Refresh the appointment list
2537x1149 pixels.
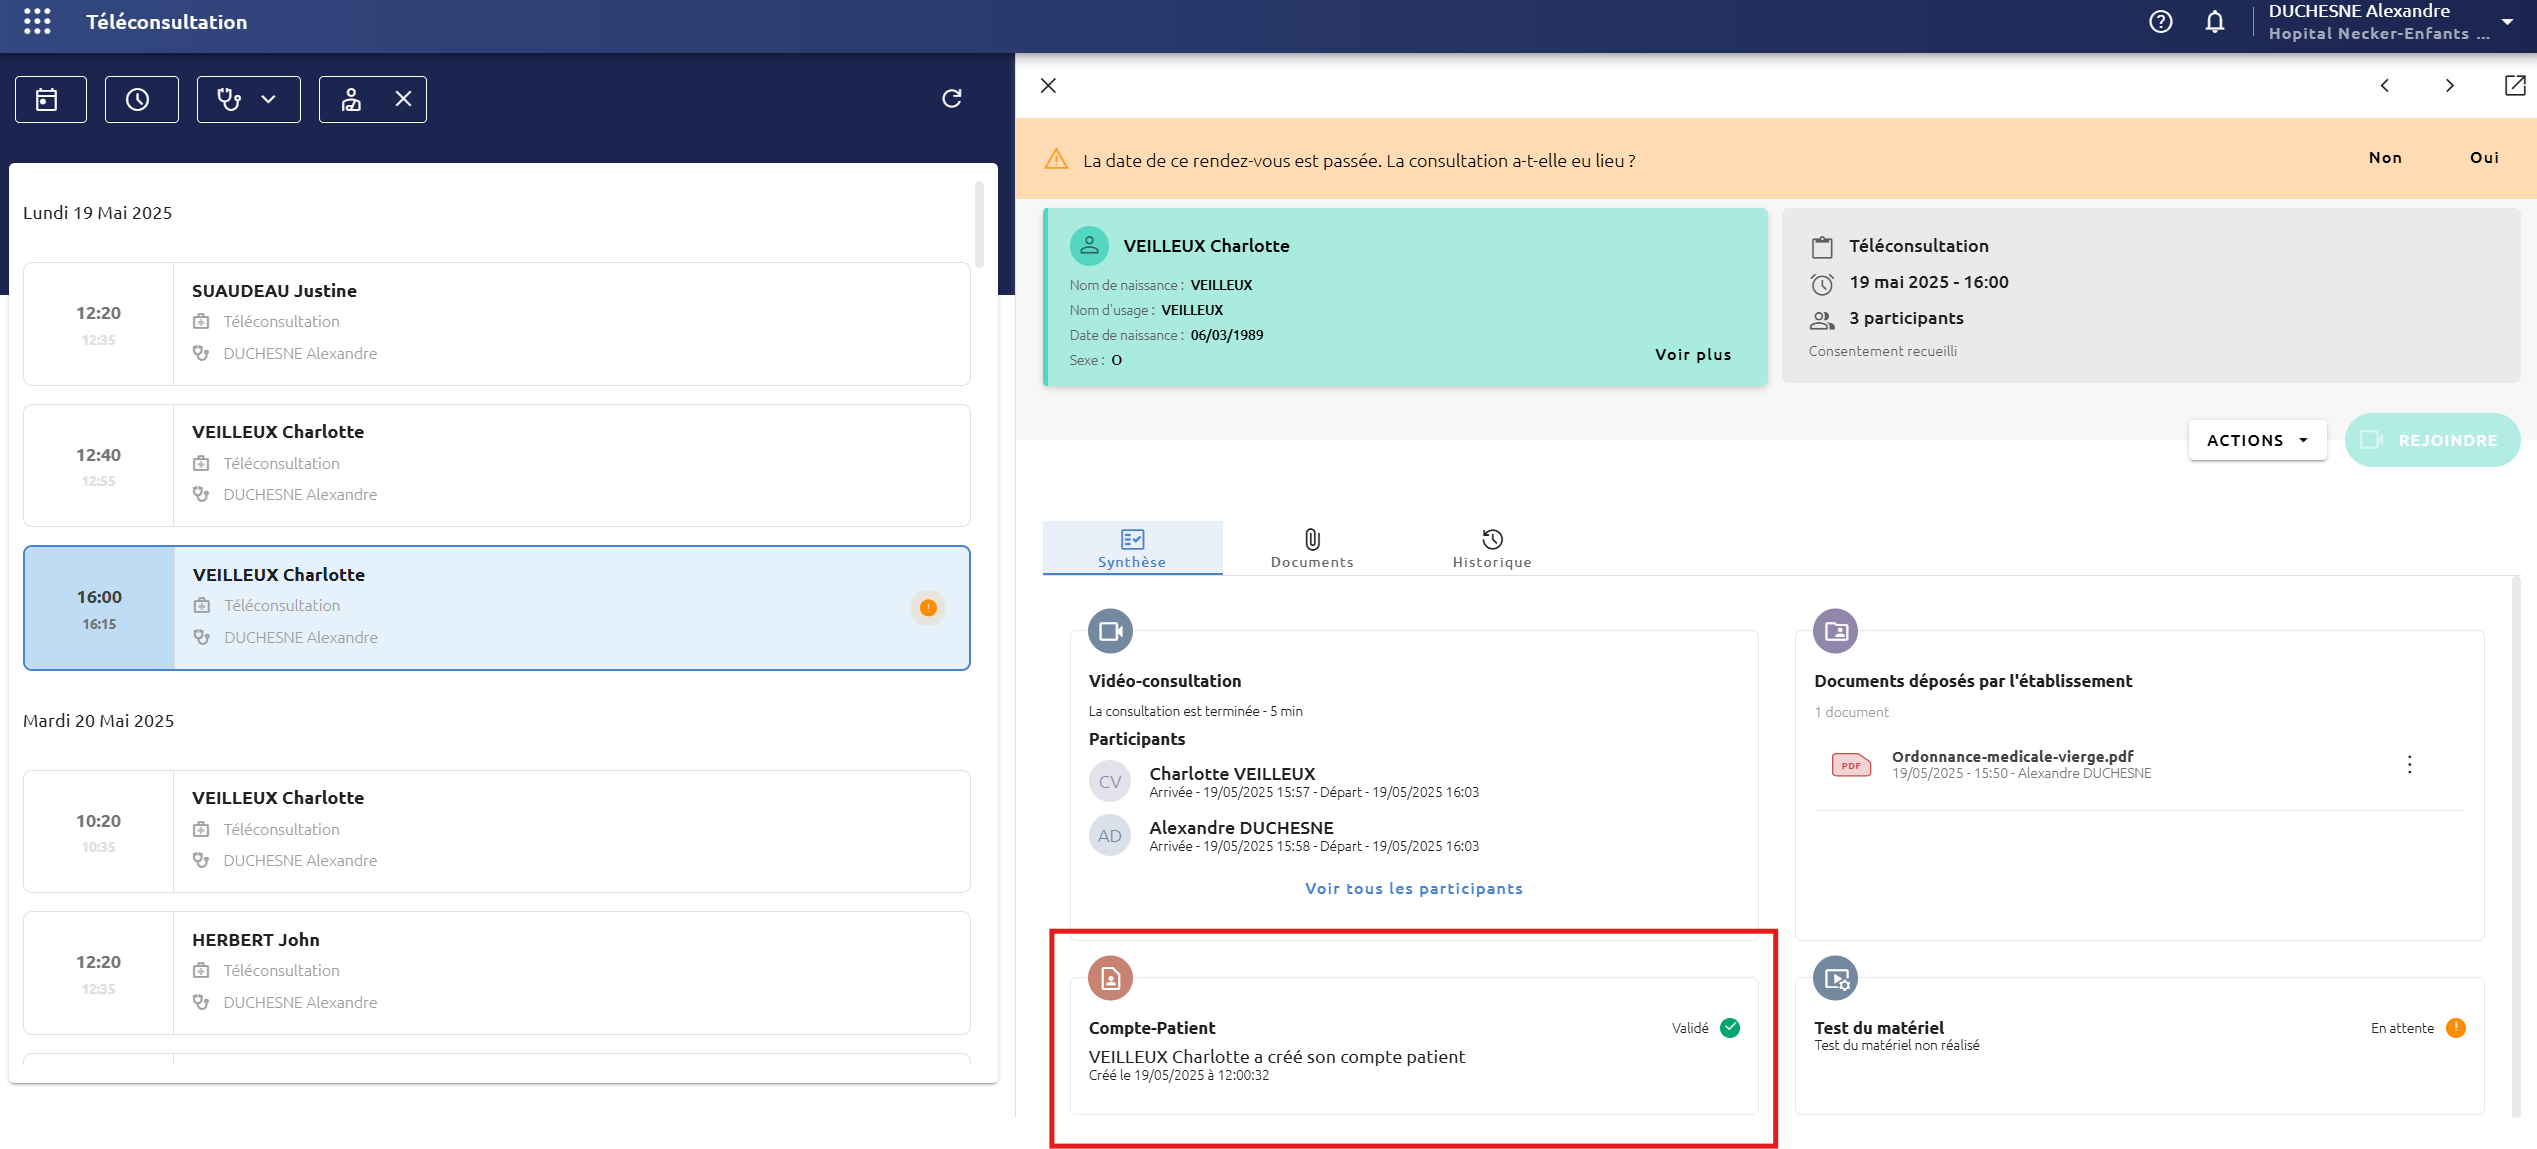coord(952,98)
